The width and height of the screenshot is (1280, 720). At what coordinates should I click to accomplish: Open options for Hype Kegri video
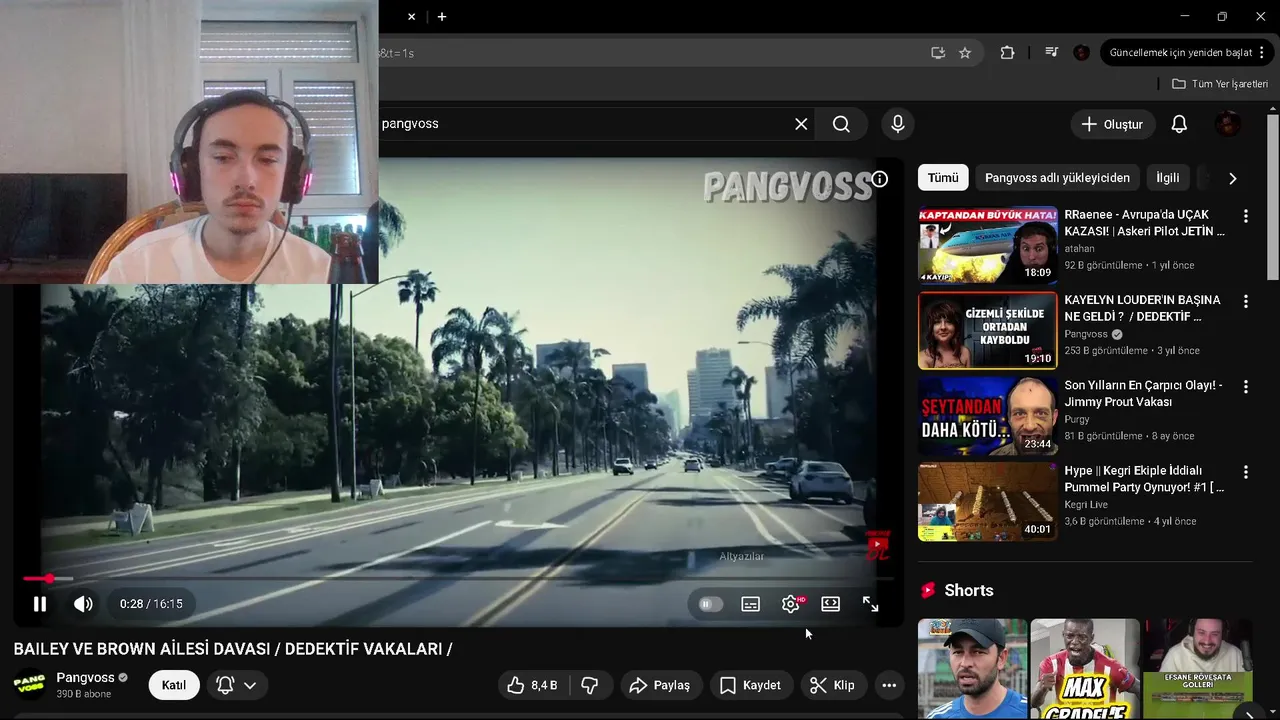pyautogui.click(x=1245, y=471)
